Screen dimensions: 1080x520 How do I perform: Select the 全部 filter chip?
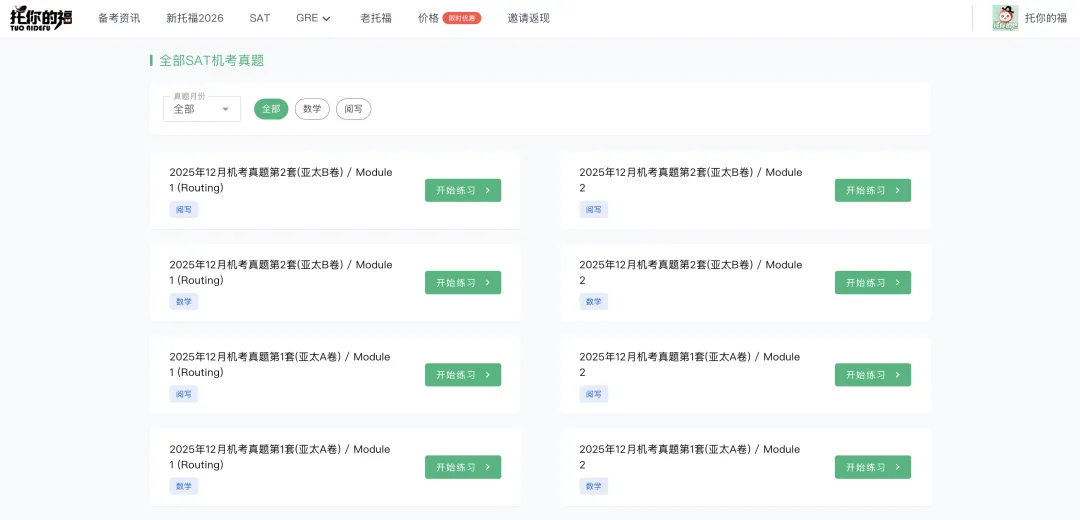pos(271,109)
